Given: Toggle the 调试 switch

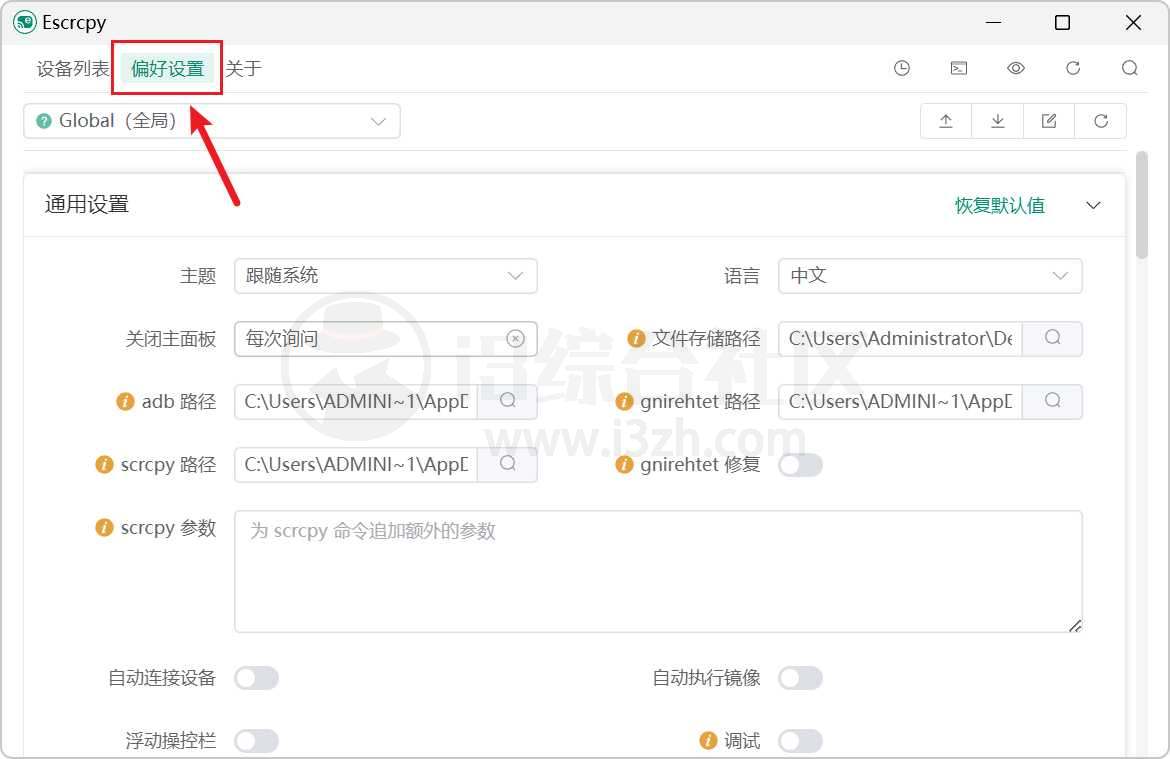Looking at the screenshot, I should (800, 741).
